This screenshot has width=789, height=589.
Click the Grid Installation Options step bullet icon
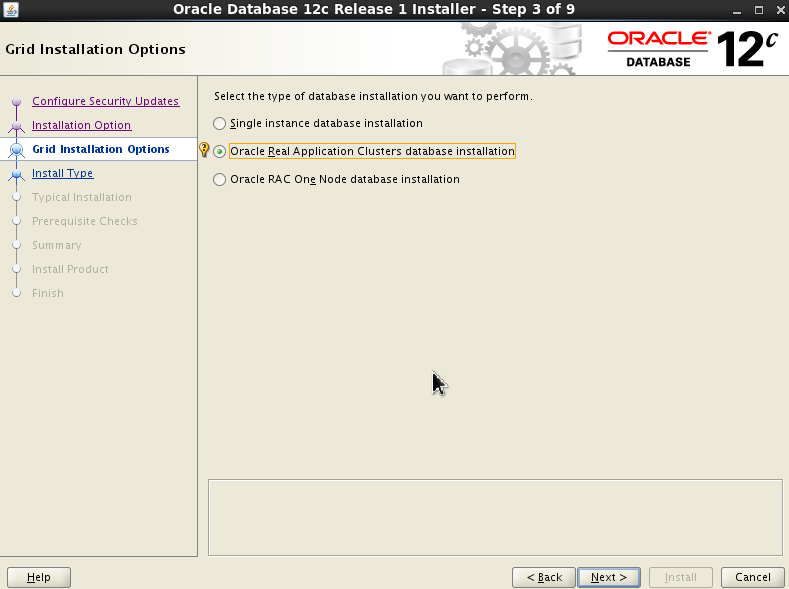point(17,150)
